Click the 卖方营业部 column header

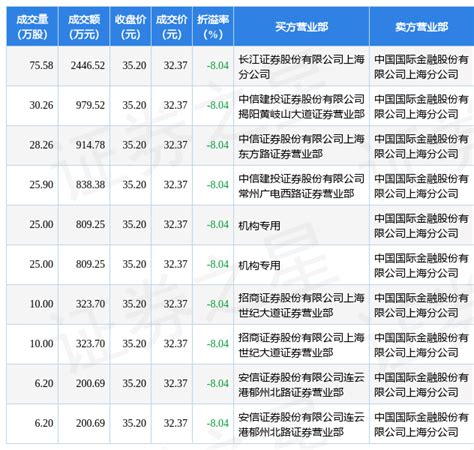(x=422, y=27)
